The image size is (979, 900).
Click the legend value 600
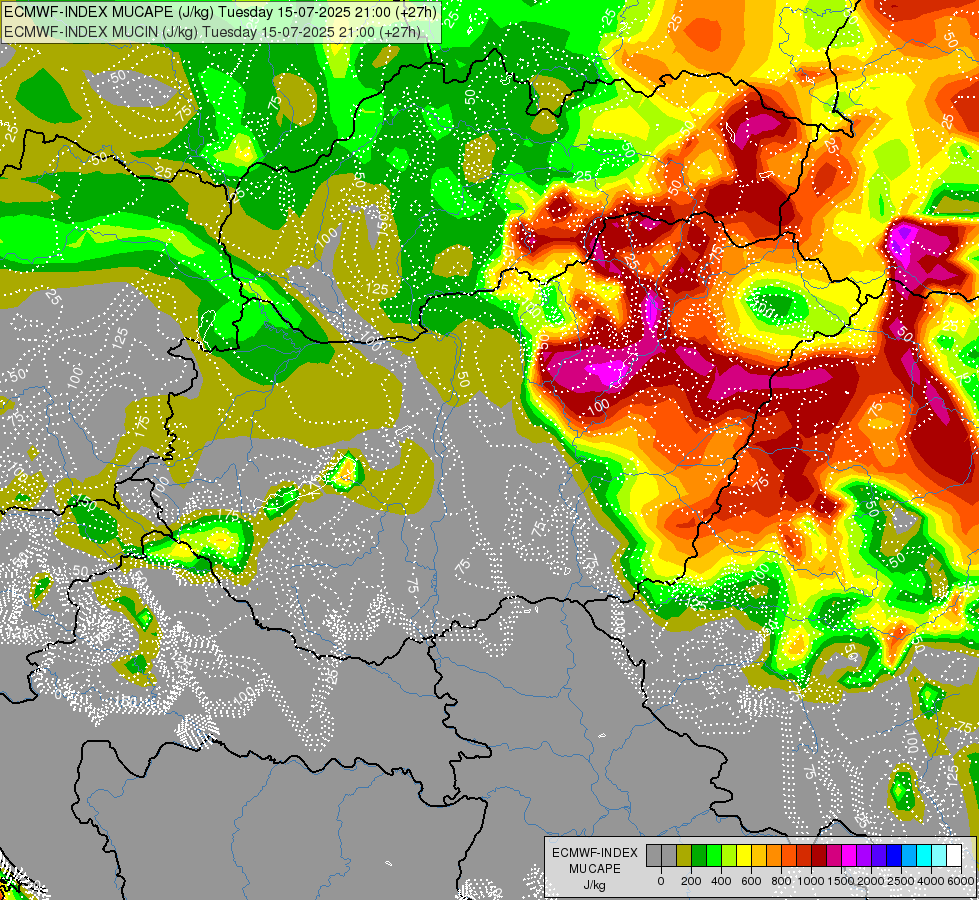[x=751, y=881]
